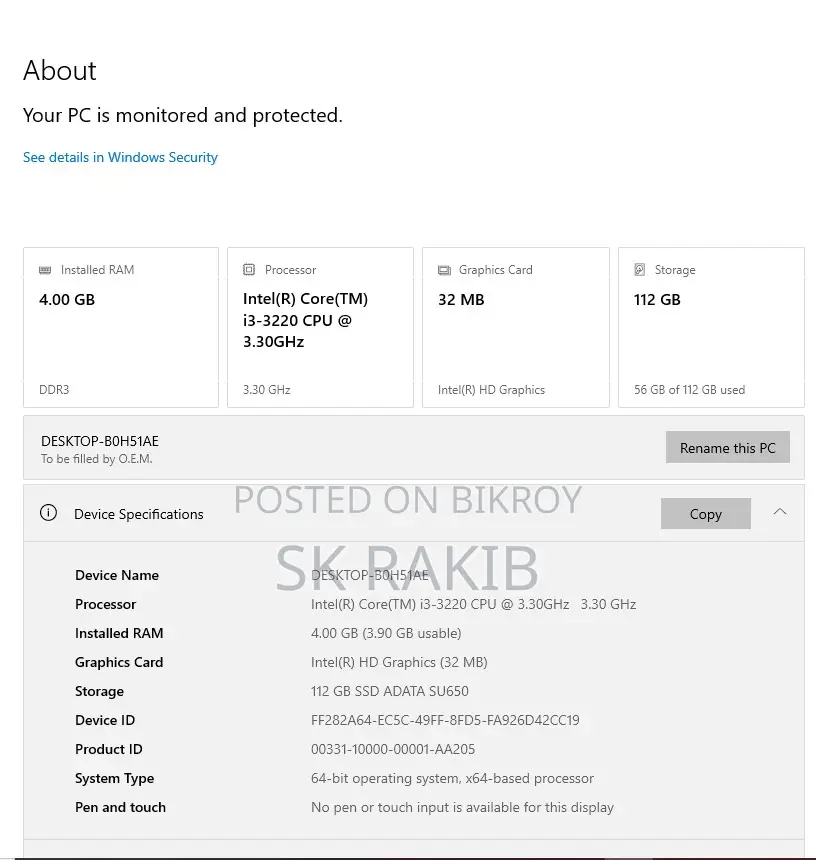Click the DESKTOP-B0H51AE name in PC banner

pyautogui.click(x=100, y=441)
